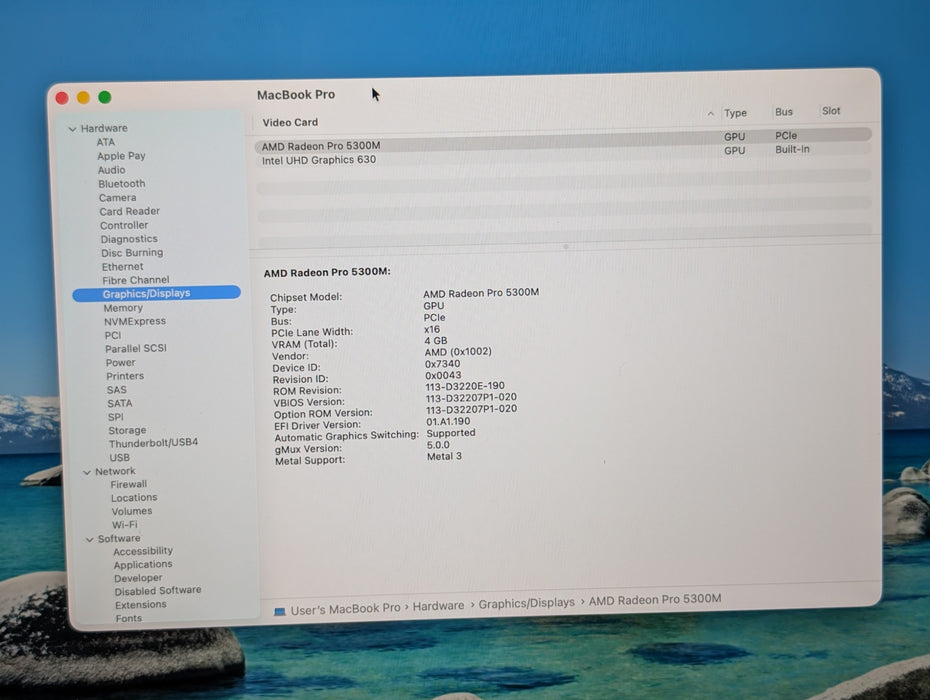Image resolution: width=930 pixels, height=700 pixels.
Task: Open Card Reader details
Action: (129, 211)
